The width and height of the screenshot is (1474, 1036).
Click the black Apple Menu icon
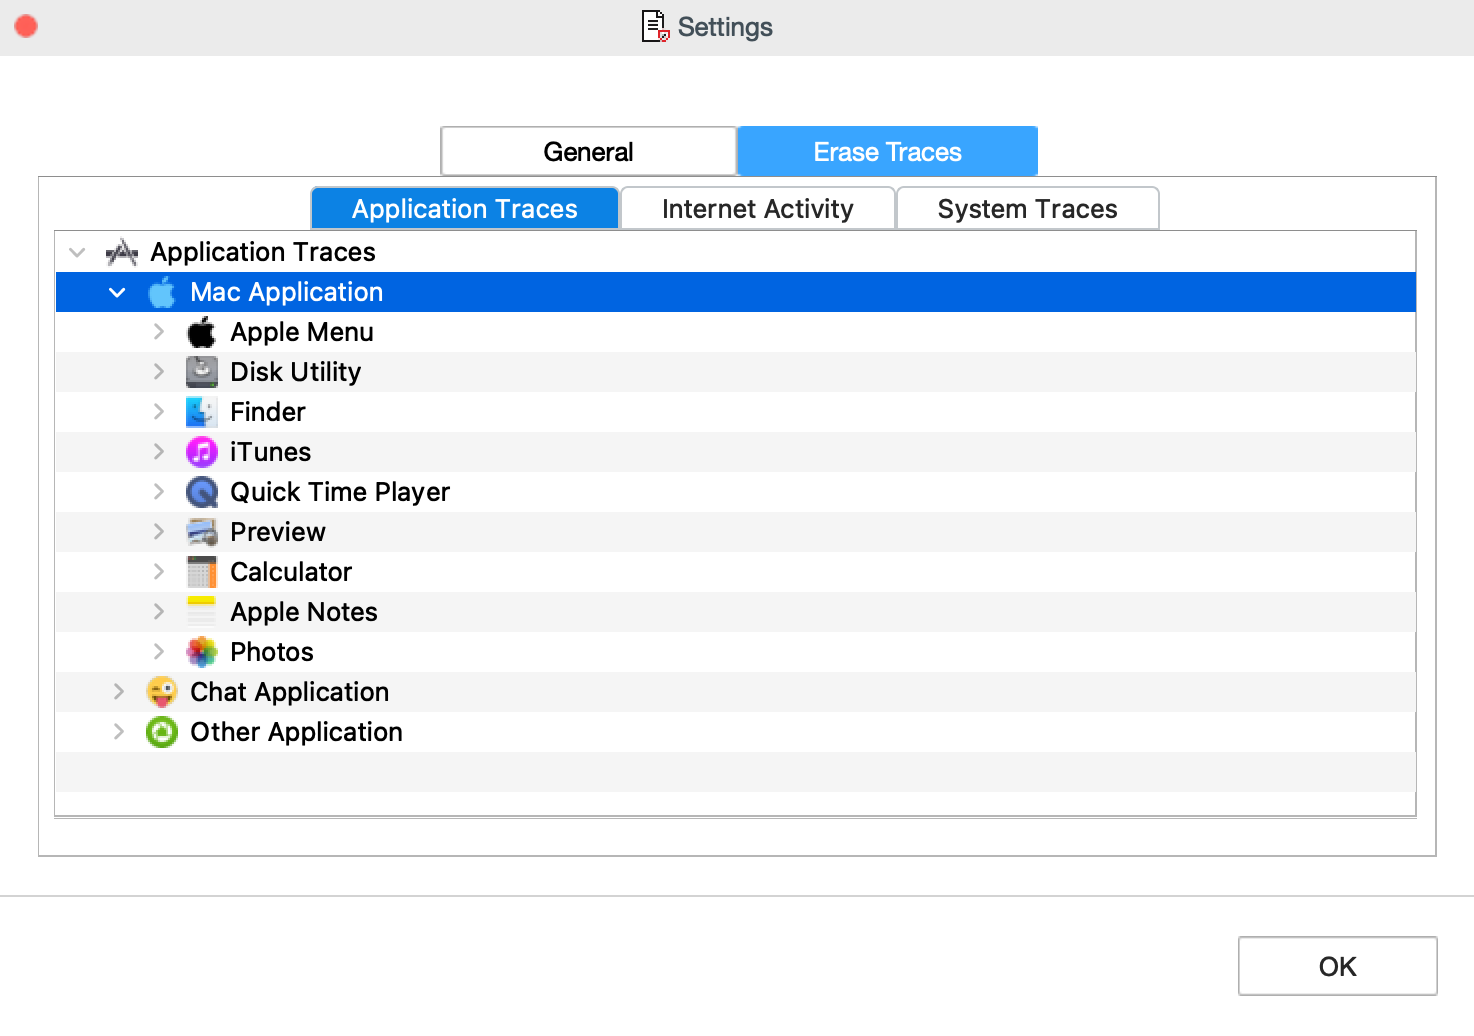click(202, 332)
